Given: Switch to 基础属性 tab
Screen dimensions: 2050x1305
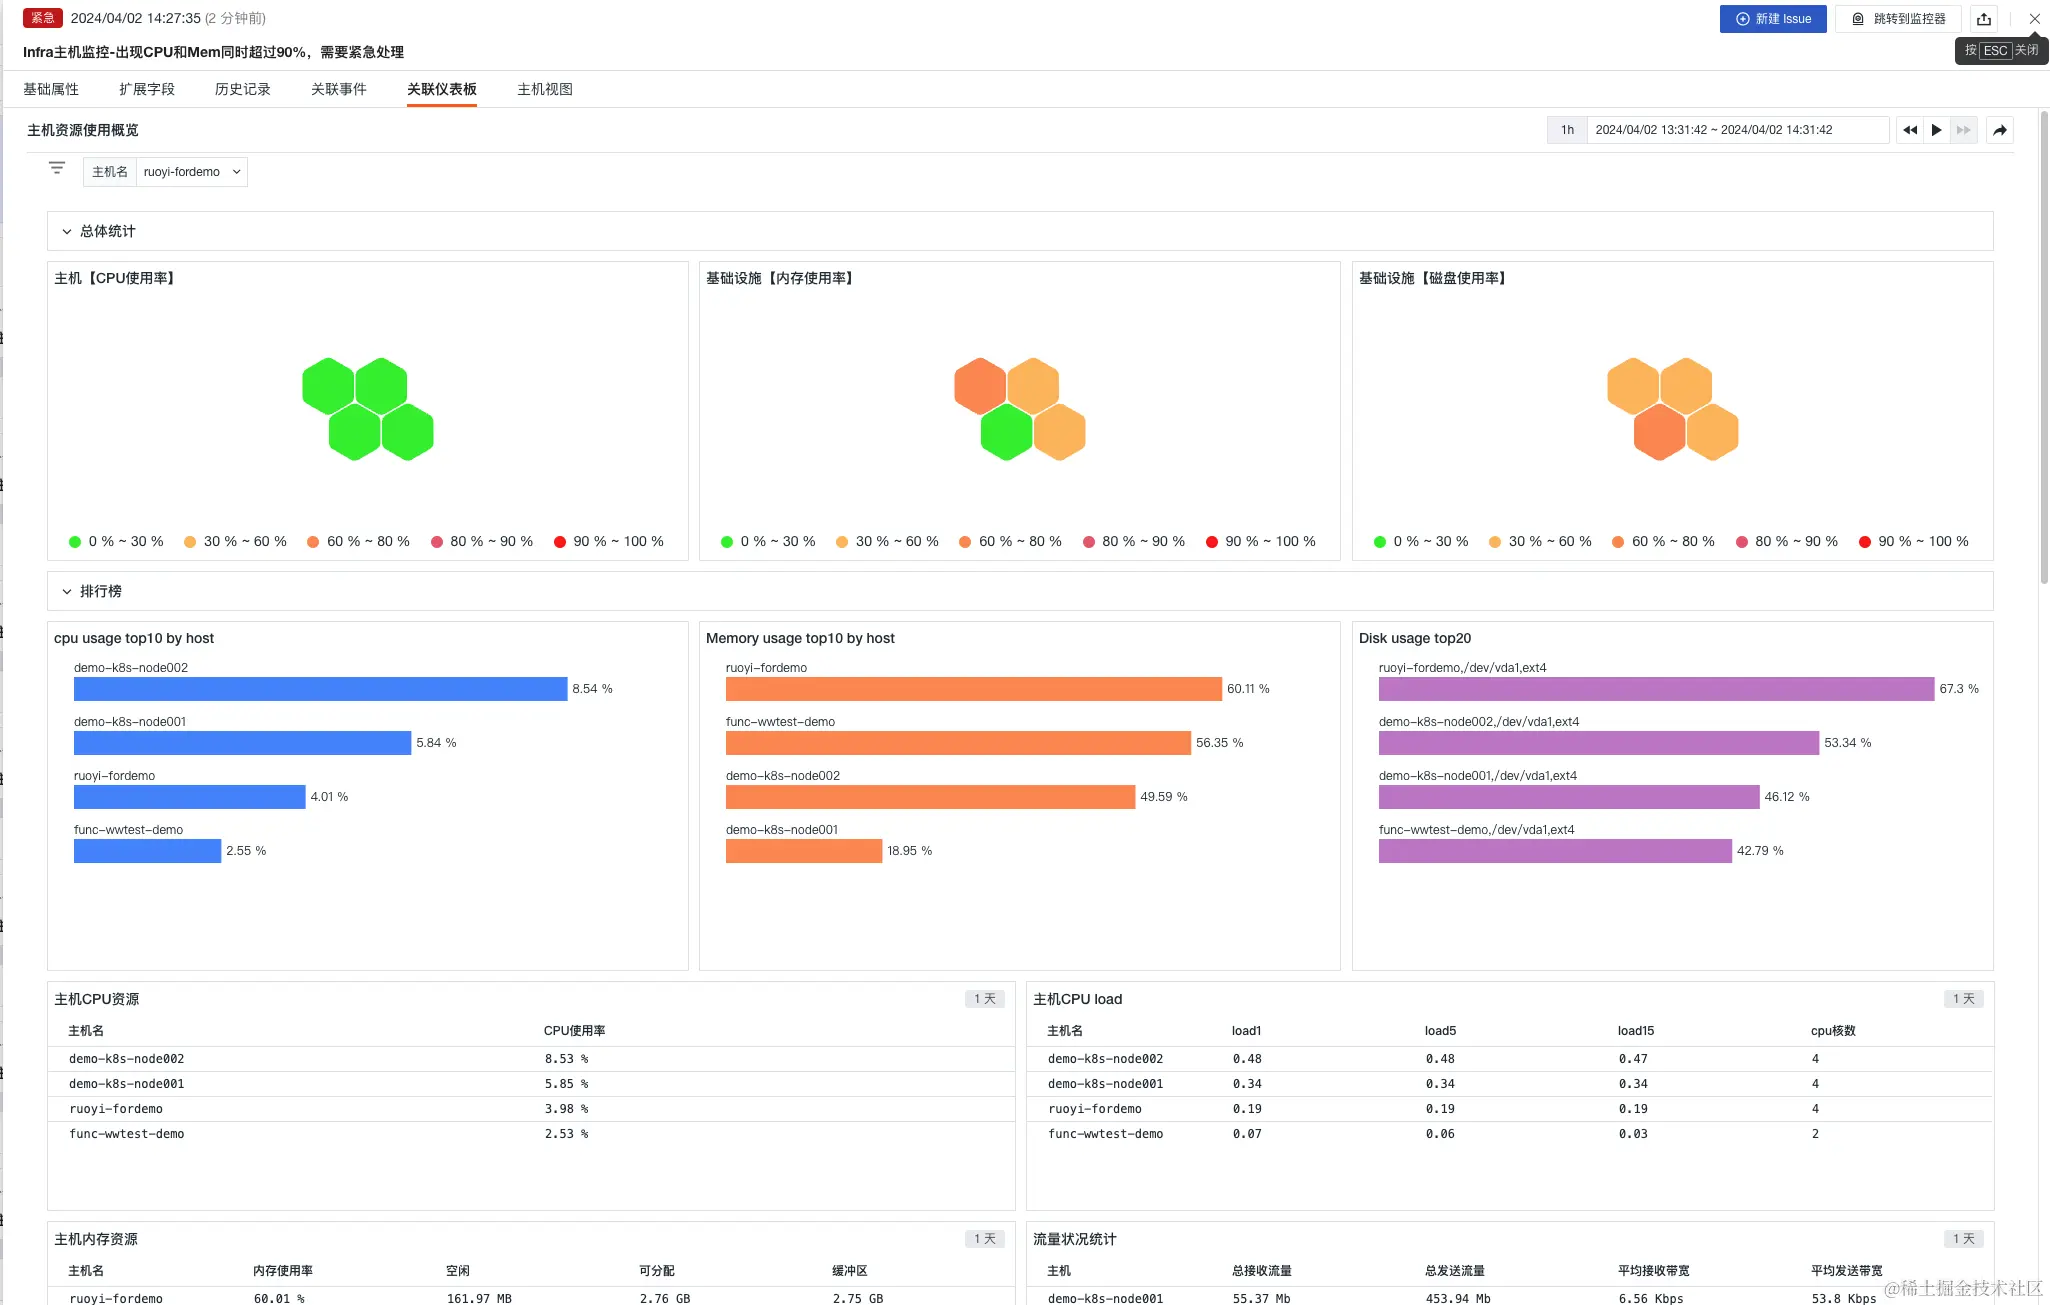Looking at the screenshot, I should [x=51, y=89].
